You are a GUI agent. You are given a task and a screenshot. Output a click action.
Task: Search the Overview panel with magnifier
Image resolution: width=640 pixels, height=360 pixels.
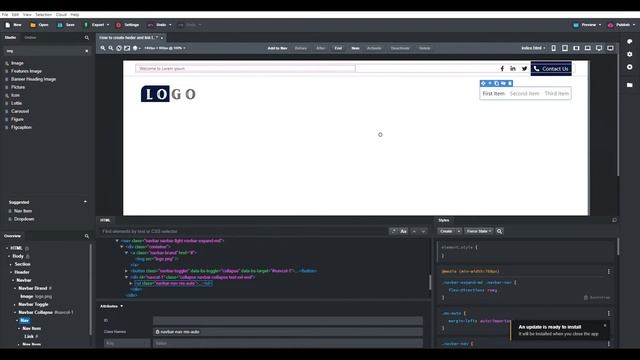click(87, 236)
